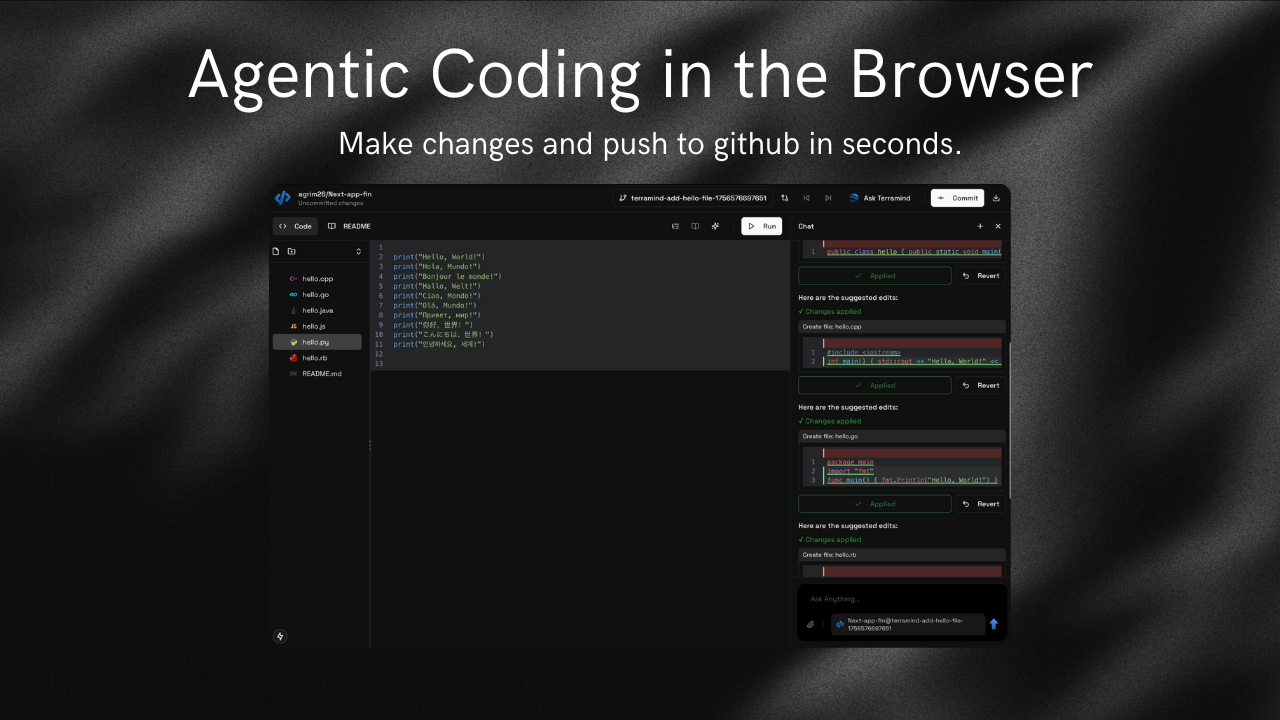Screen dimensions: 1280x720
Task: Create a new file in the explorer panel
Action: click(276, 251)
